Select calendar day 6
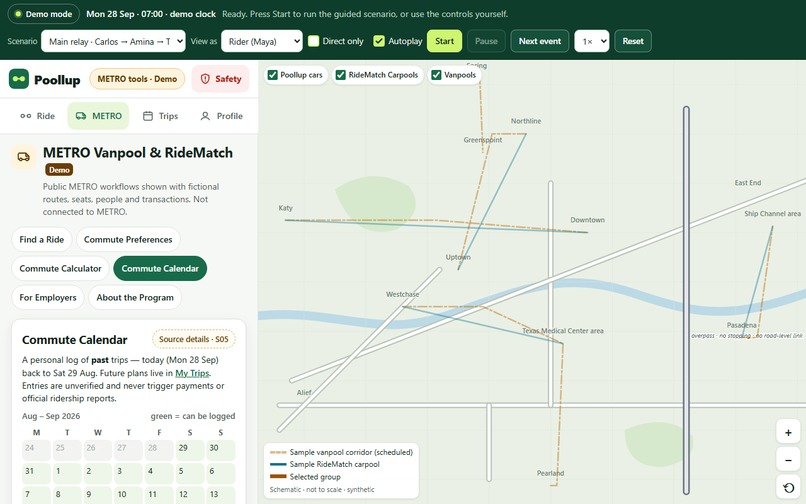Viewport: 806px width, 504px height. tap(221, 473)
